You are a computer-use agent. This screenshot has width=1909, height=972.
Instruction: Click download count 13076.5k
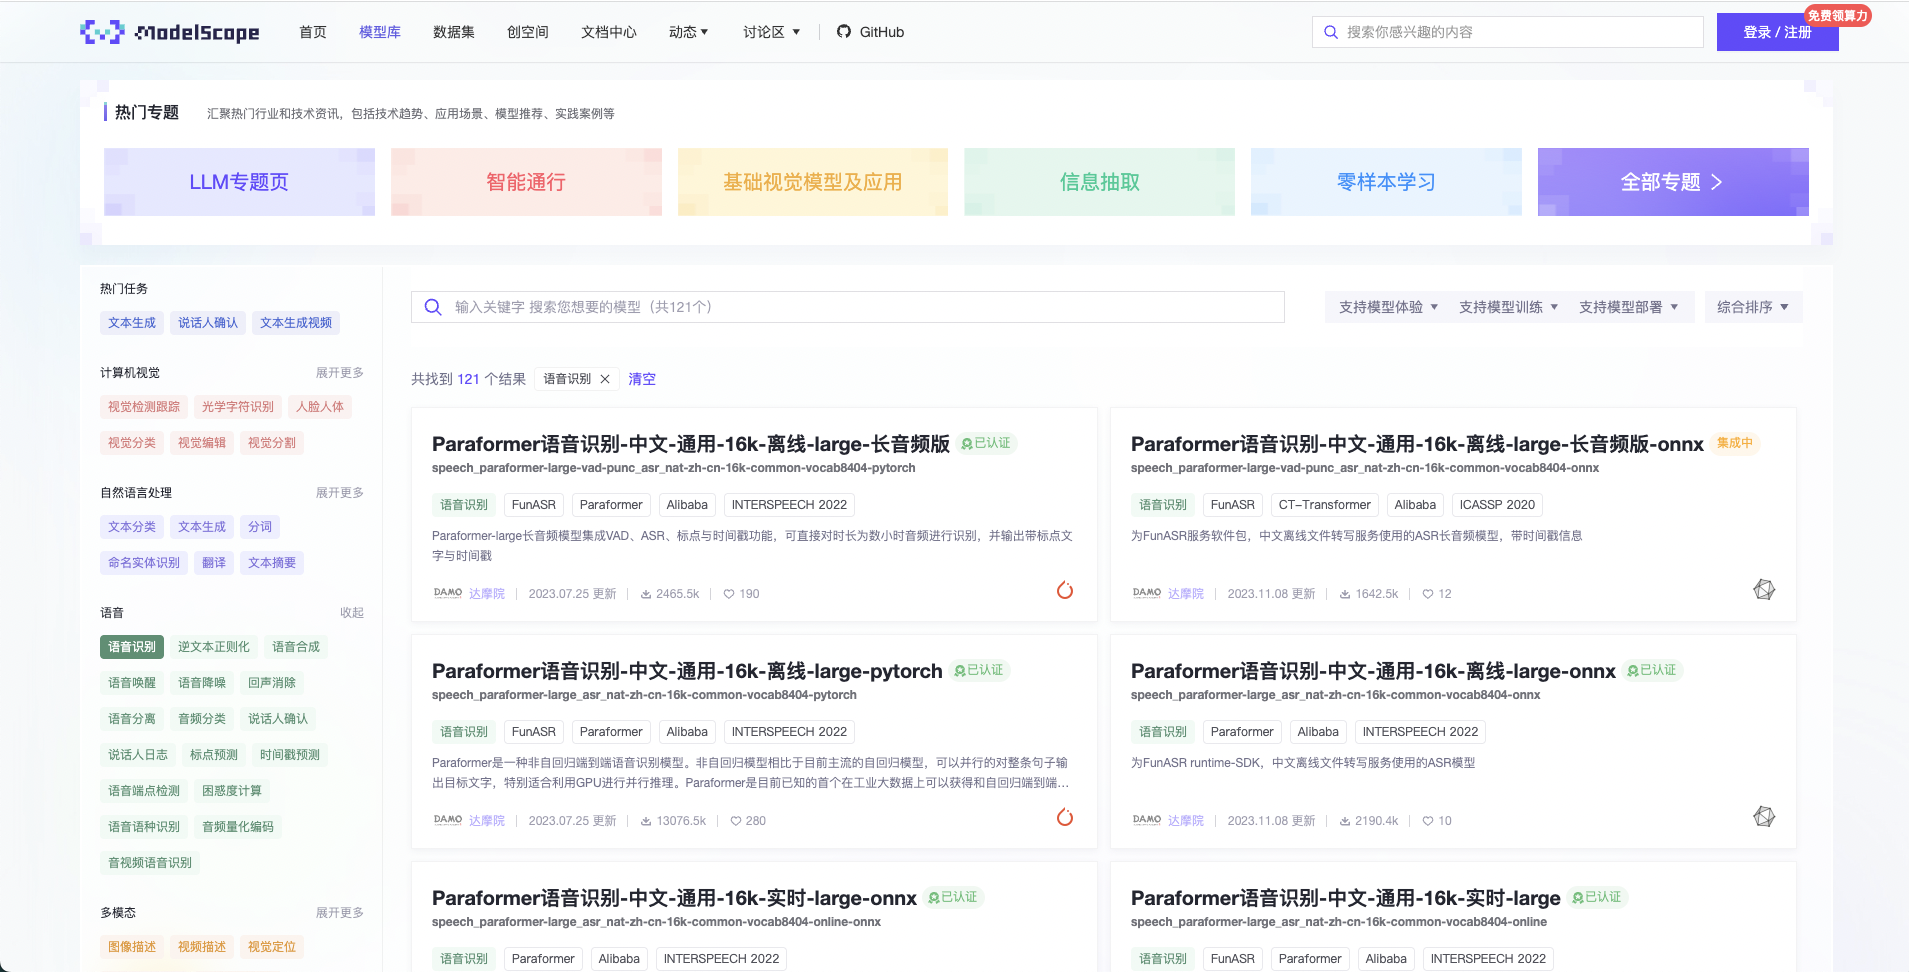(x=673, y=821)
